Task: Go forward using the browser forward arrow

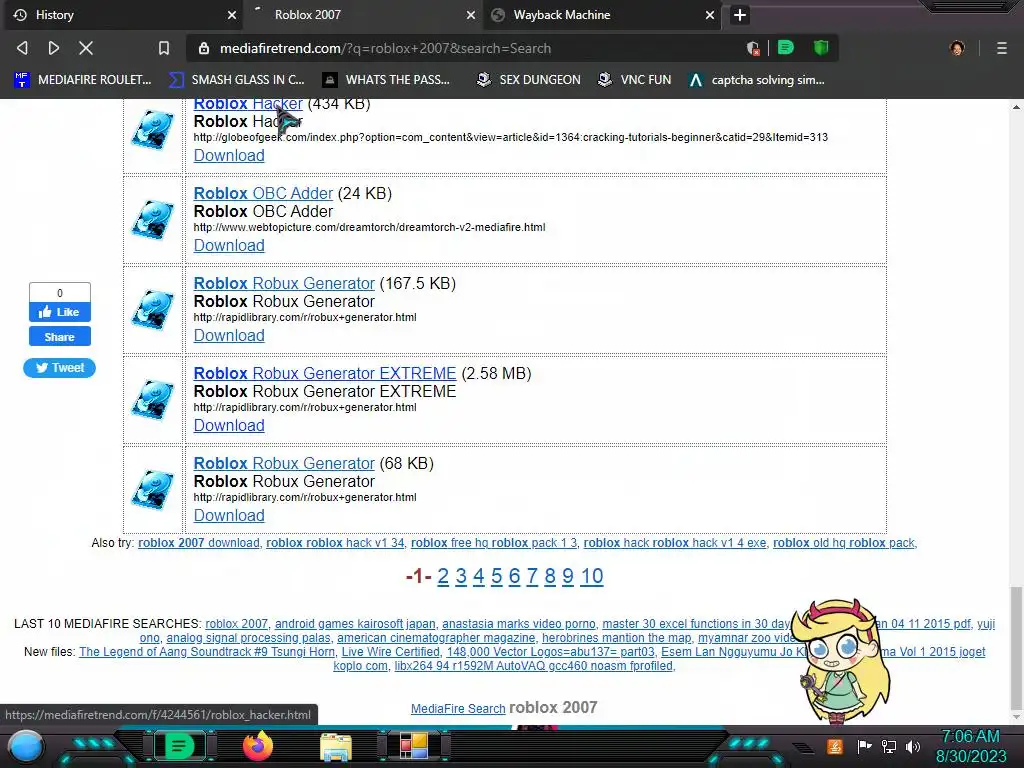Action: click(54, 48)
